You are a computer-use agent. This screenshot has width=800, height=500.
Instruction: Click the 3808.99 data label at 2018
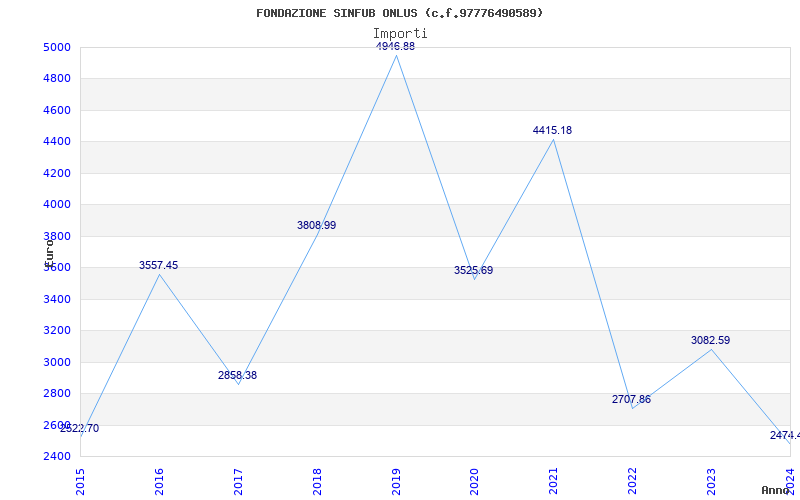pos(317,226)
